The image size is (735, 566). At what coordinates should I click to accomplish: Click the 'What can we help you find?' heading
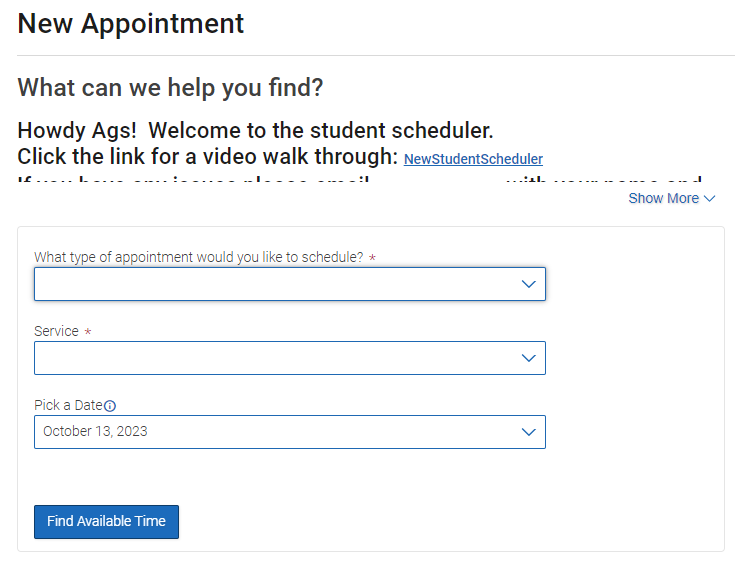click(170, 88)
